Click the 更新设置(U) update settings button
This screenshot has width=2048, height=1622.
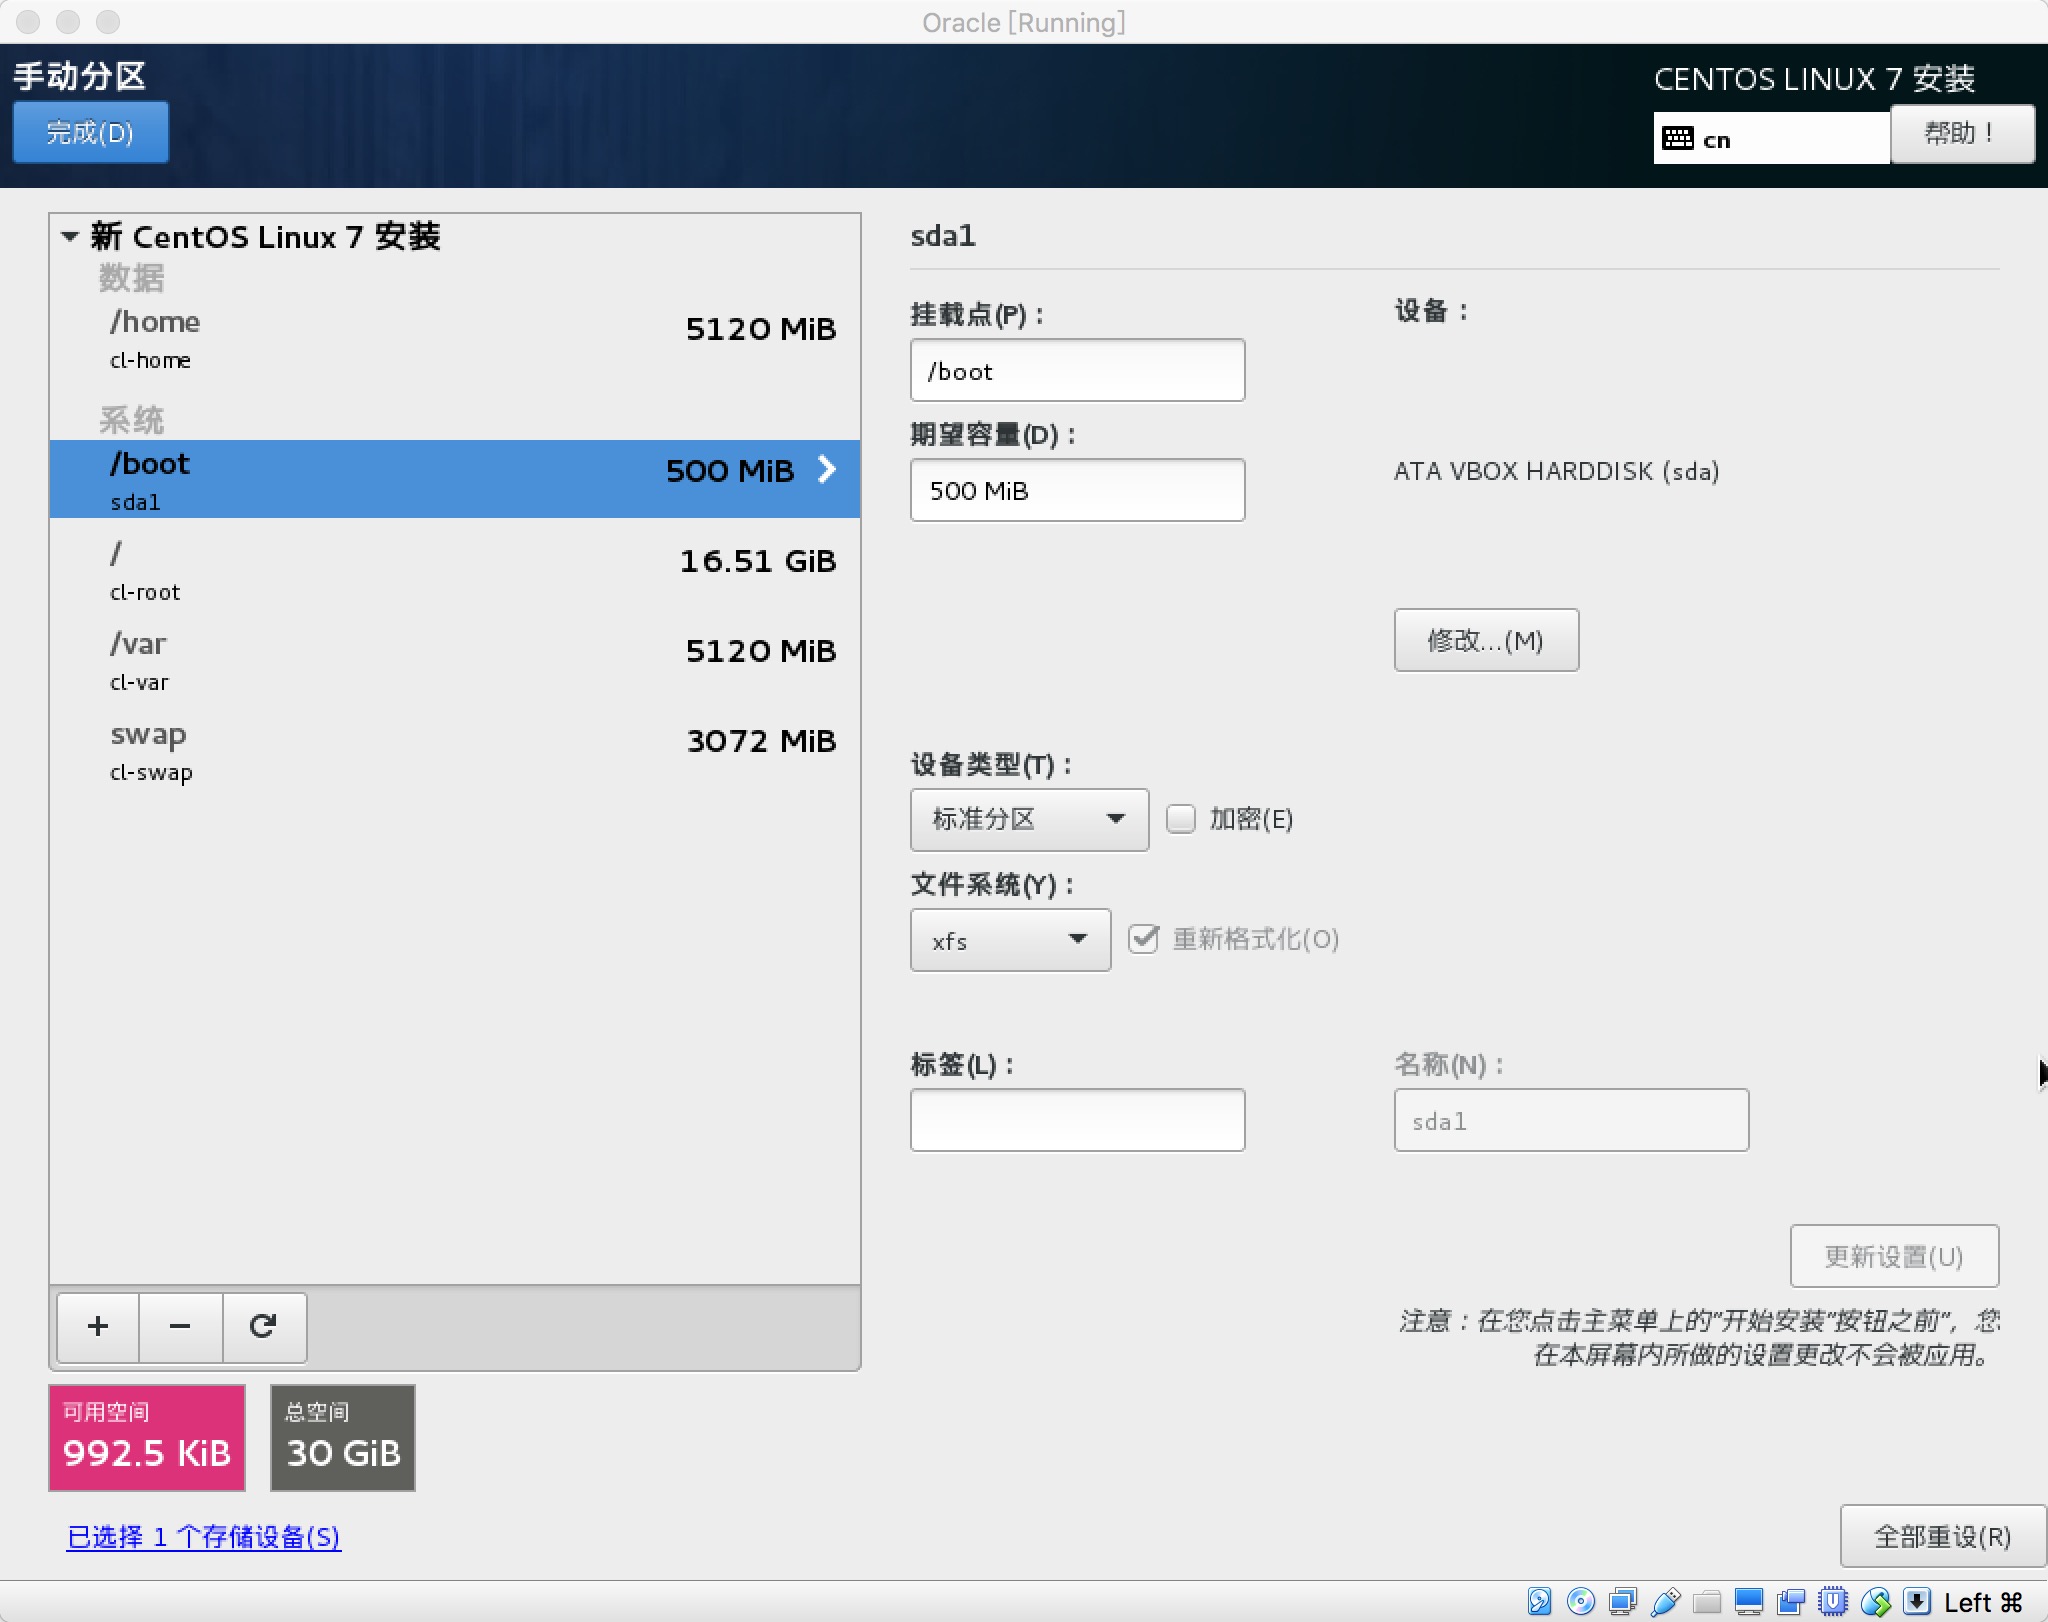click(x=1894, y=1256)
